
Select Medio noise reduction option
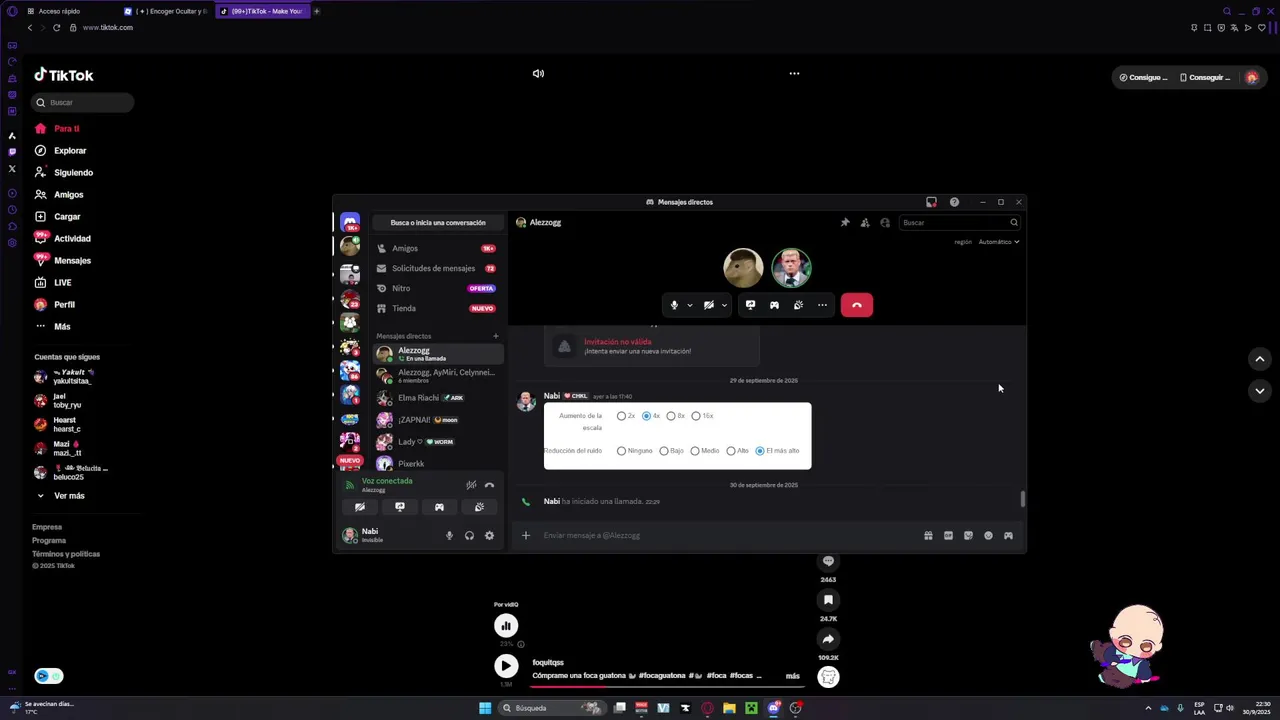tap(695, 451)
